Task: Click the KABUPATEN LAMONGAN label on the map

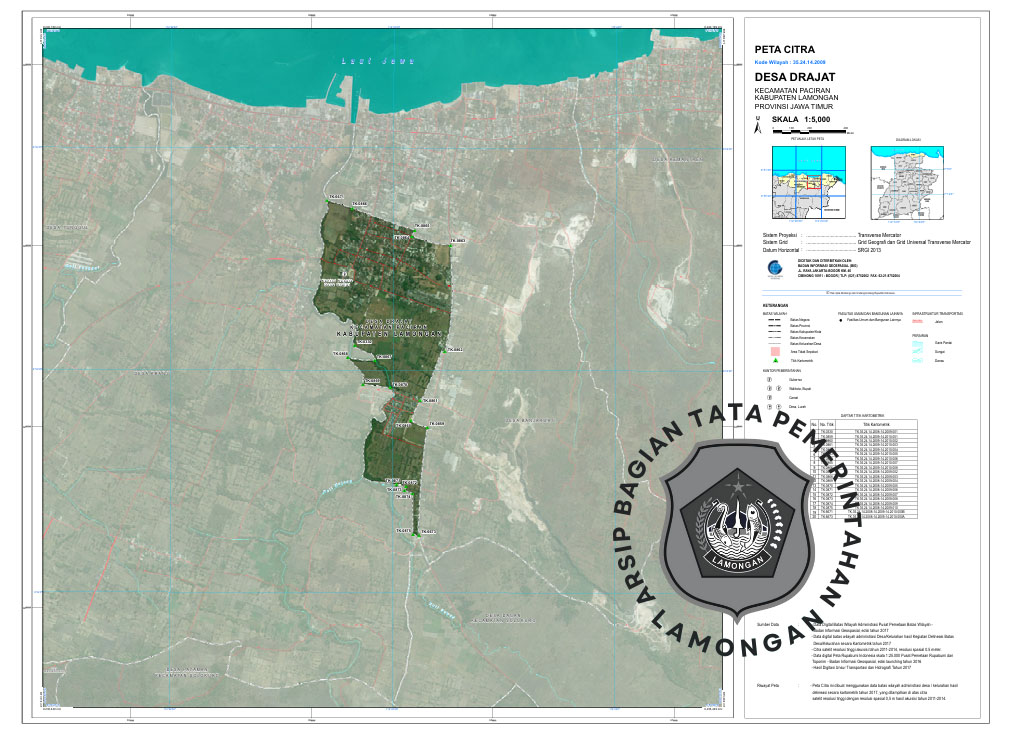Action: click(x=388, y=333)
